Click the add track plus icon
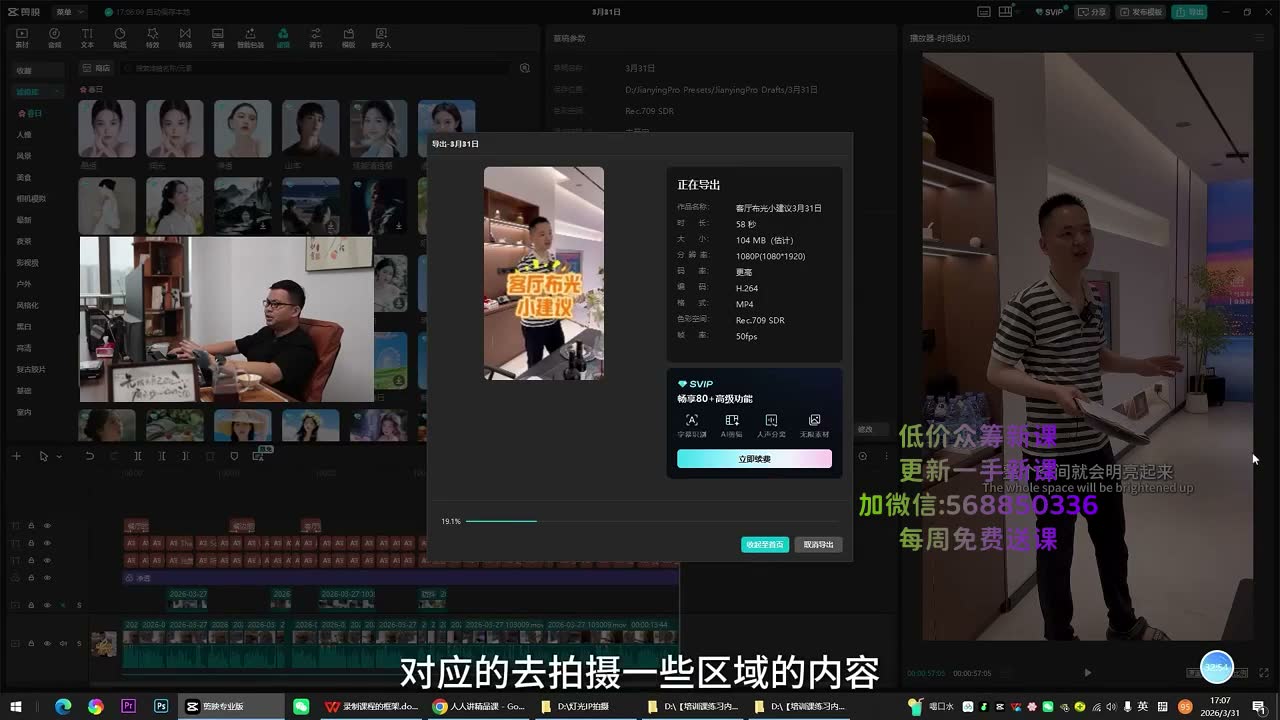The width and height of the screenshot is (1280, 720). pos(16,456)
